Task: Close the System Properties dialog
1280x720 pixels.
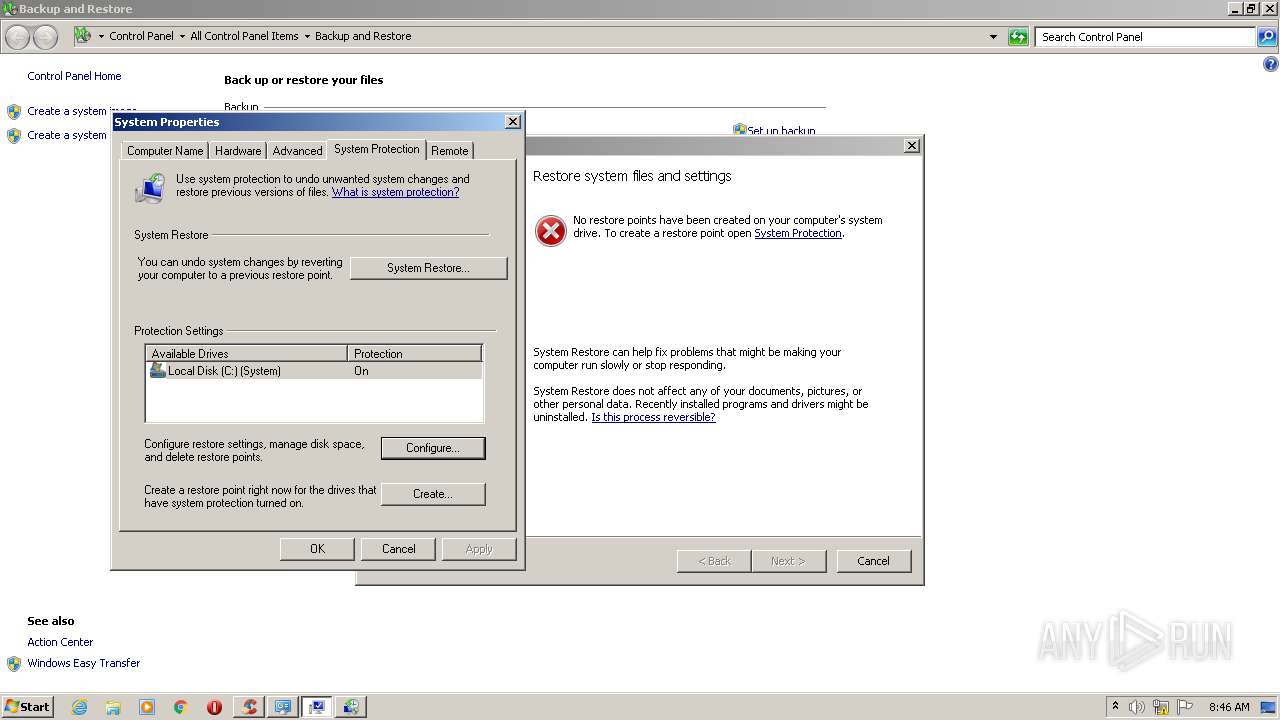Action: coord(513,122)
